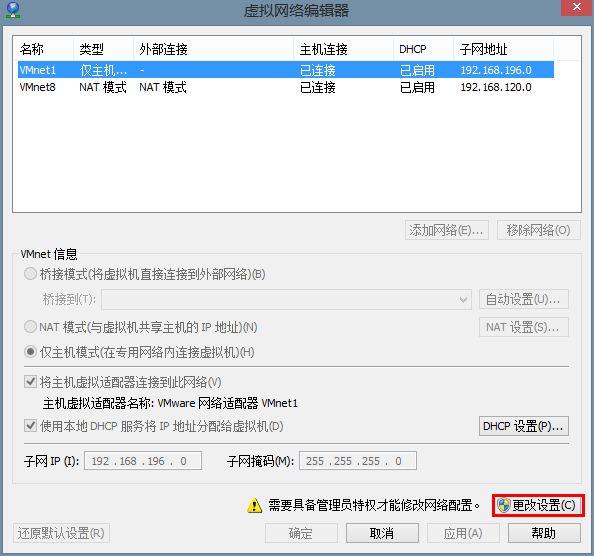Toggle 将主机虚拟适配器连接到此网络 checkbox
Screen dimensions: 594x556
30,382
